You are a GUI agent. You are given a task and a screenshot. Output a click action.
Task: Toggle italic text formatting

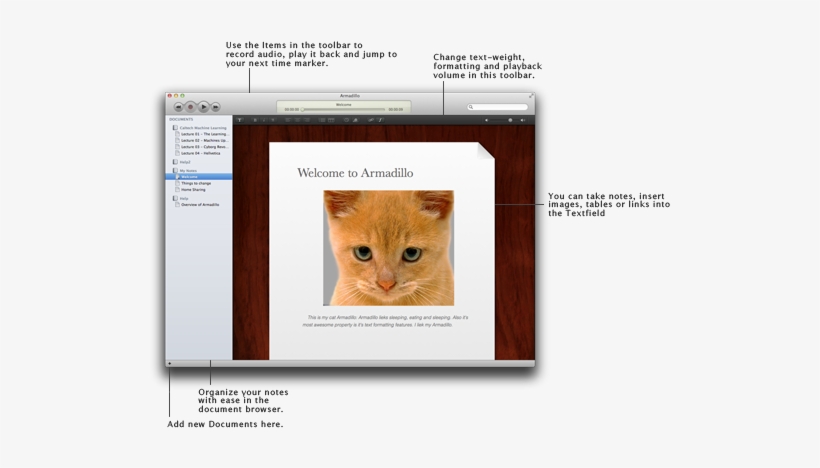tap(264, 120)
